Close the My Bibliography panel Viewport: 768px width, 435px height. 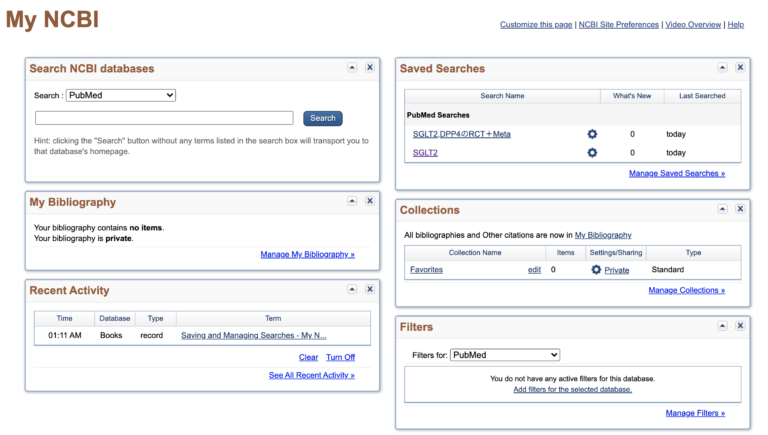click(x=370, y=201)
